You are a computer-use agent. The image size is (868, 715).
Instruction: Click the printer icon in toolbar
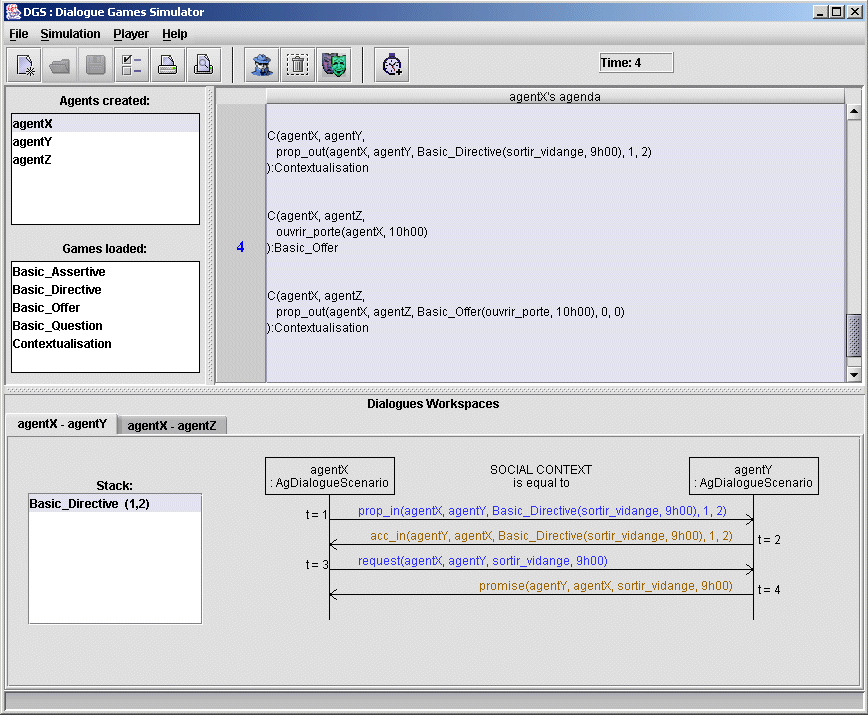[x=167, y=65]
